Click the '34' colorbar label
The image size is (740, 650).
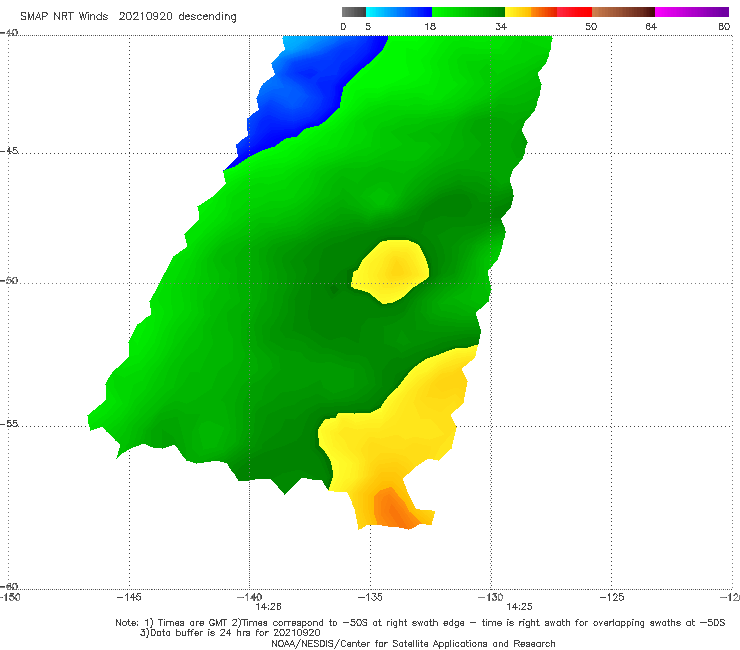(501, 27)
